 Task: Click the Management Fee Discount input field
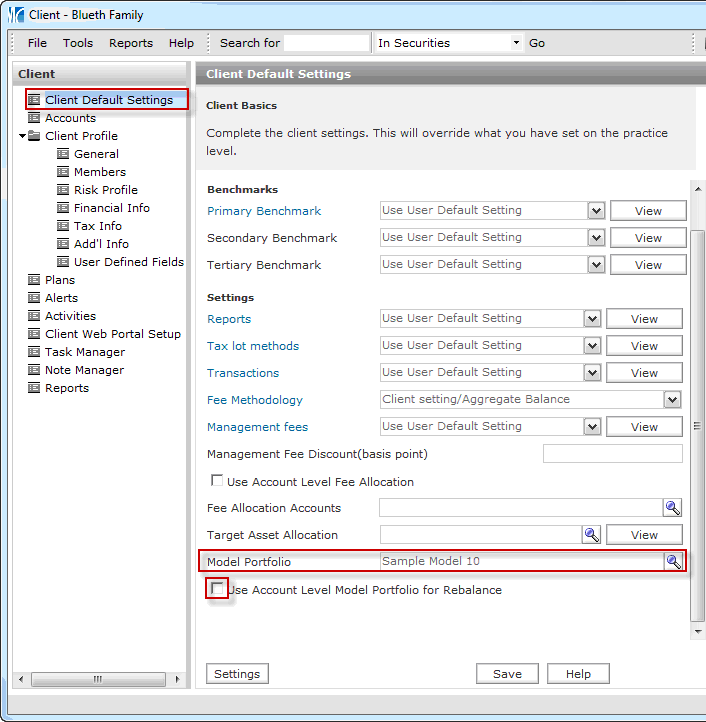(612, 454)
